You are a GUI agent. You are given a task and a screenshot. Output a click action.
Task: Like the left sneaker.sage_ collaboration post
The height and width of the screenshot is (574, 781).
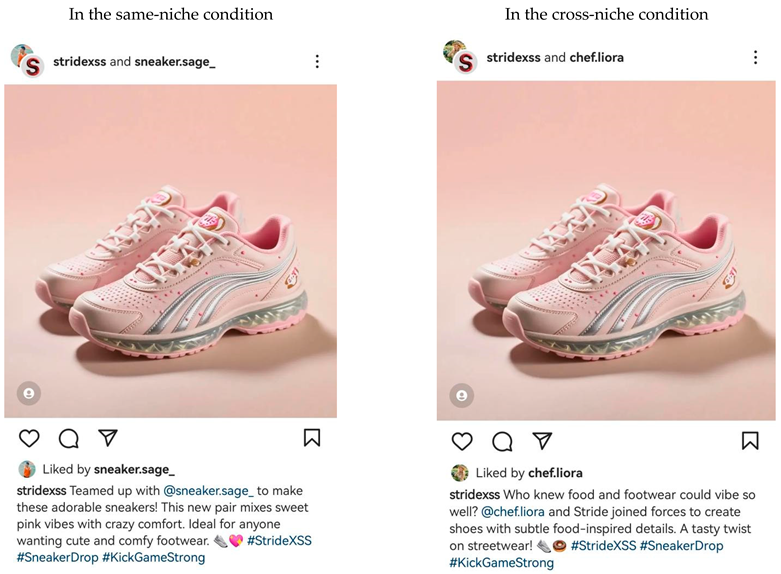coord(29,438)
